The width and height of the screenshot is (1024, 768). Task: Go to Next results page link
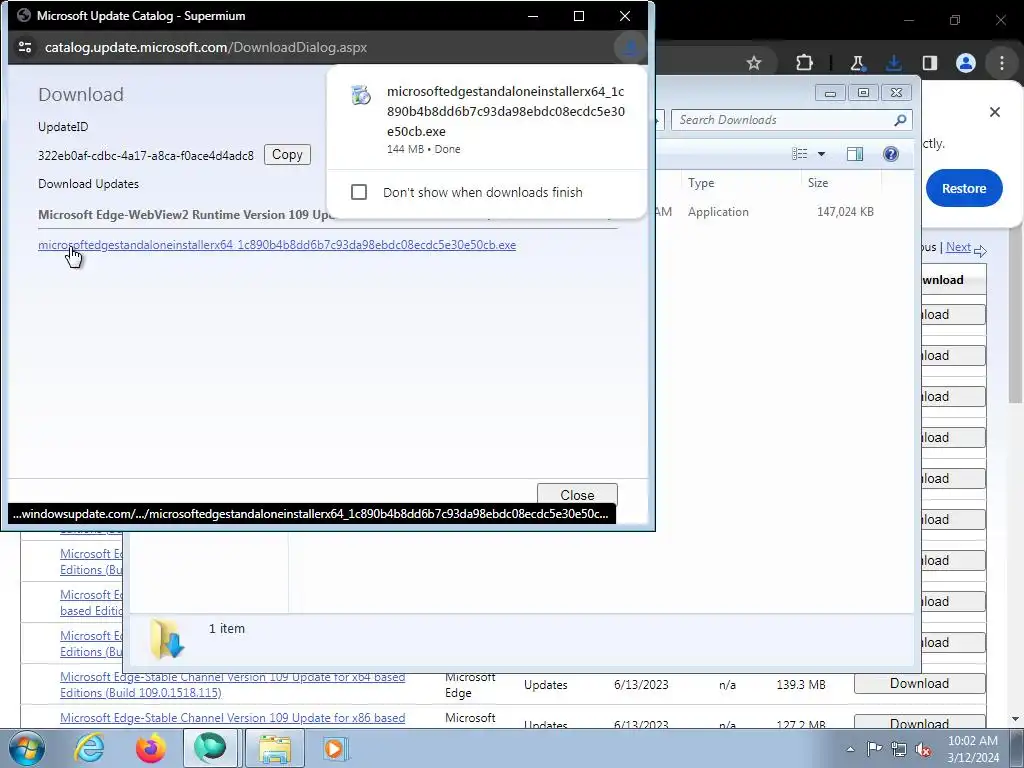958,247
